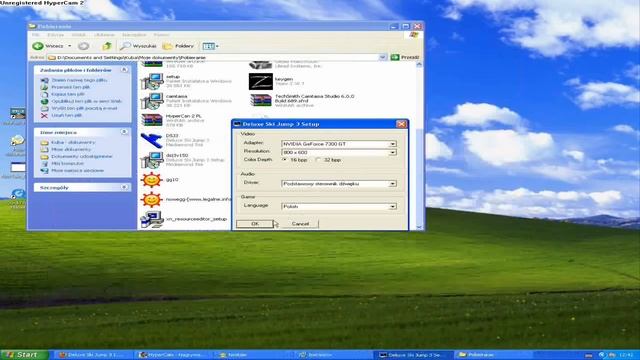
Task: Click the Mój komputer icon in Inne miejsca
Action: click(x=44, y=164)
